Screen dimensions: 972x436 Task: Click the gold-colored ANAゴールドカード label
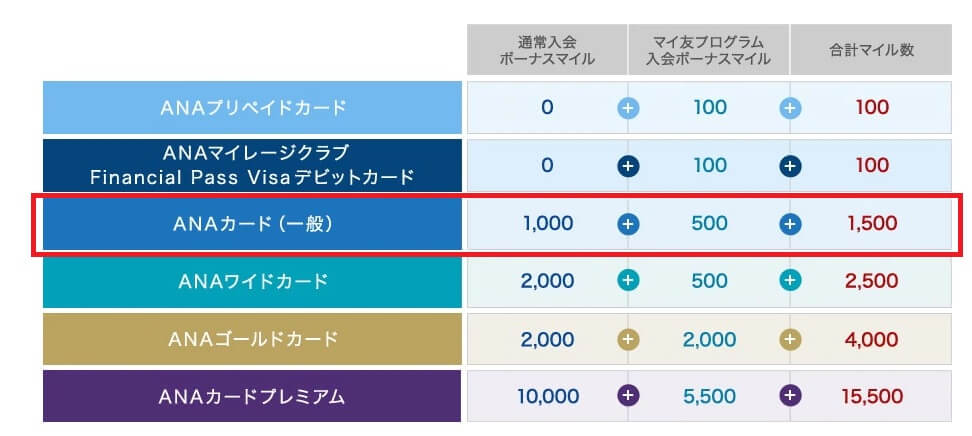pos(253,339)
